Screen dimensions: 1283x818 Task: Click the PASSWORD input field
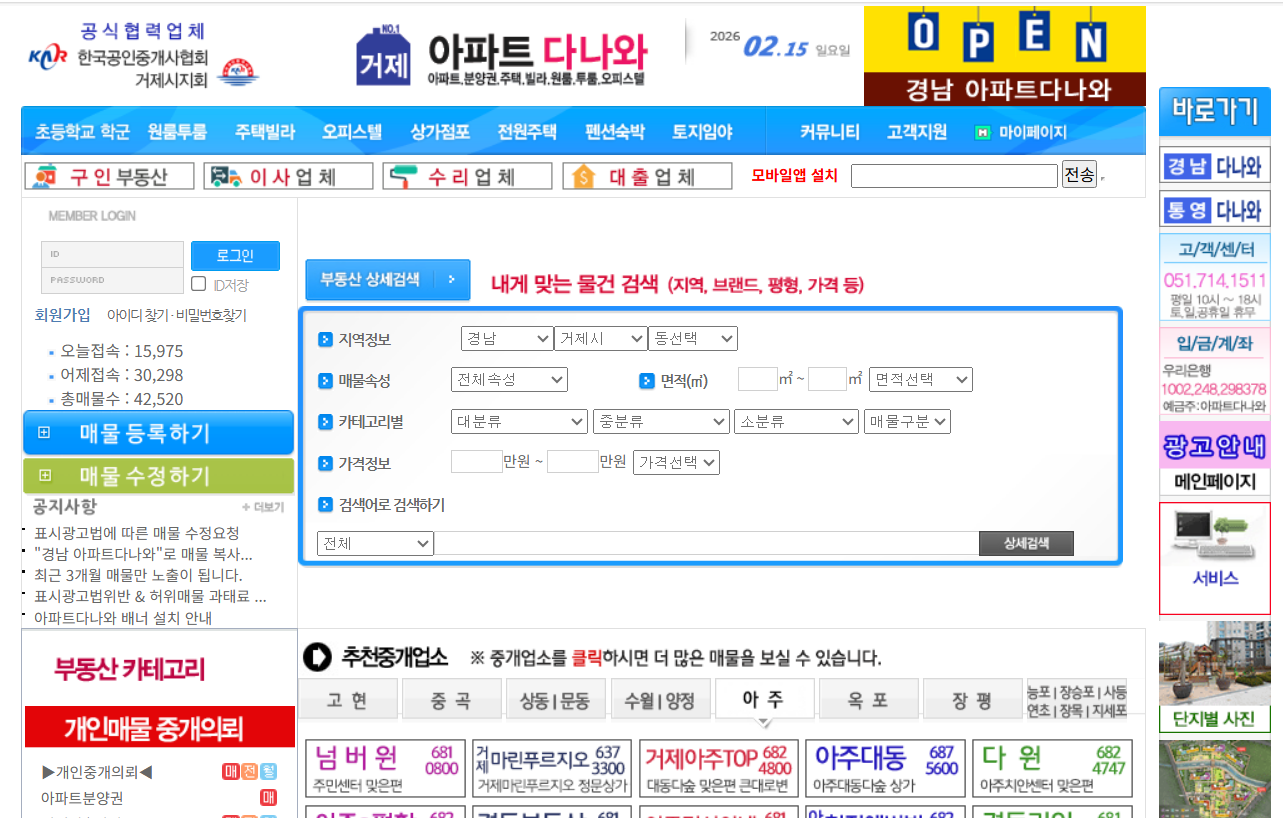pos(112,280)
